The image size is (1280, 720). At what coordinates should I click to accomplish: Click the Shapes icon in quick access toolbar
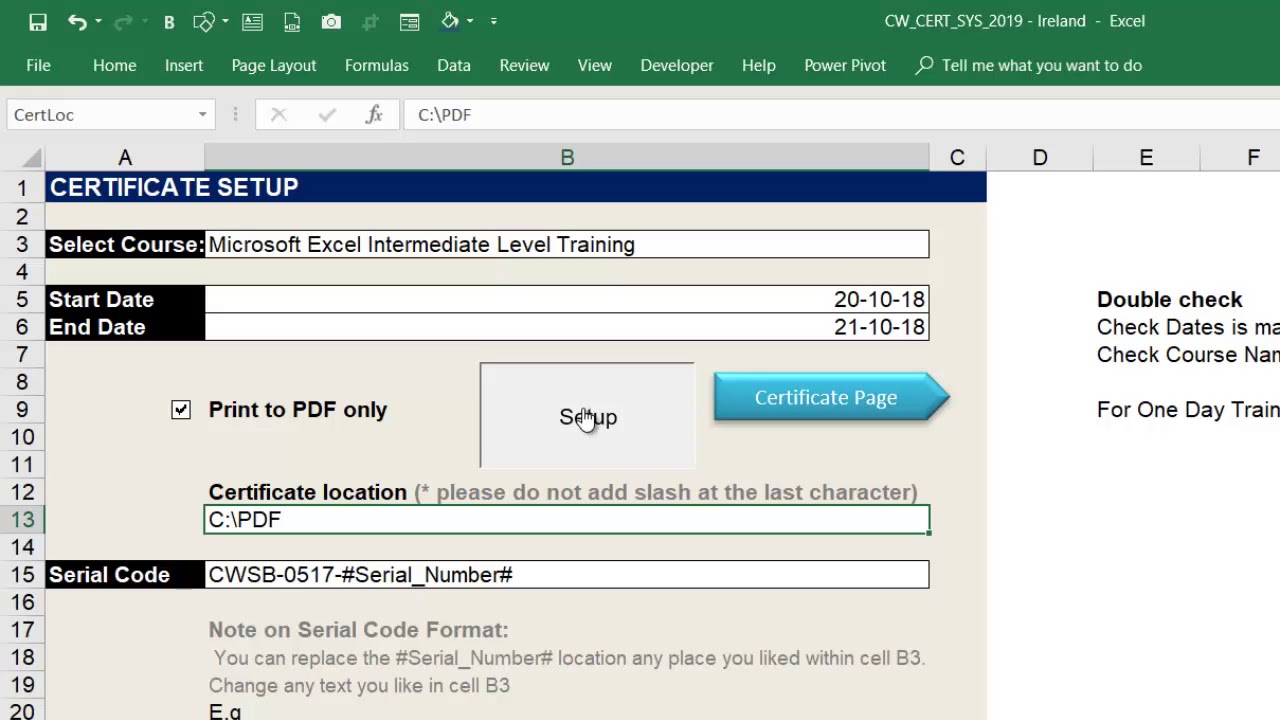pos(203,21)
